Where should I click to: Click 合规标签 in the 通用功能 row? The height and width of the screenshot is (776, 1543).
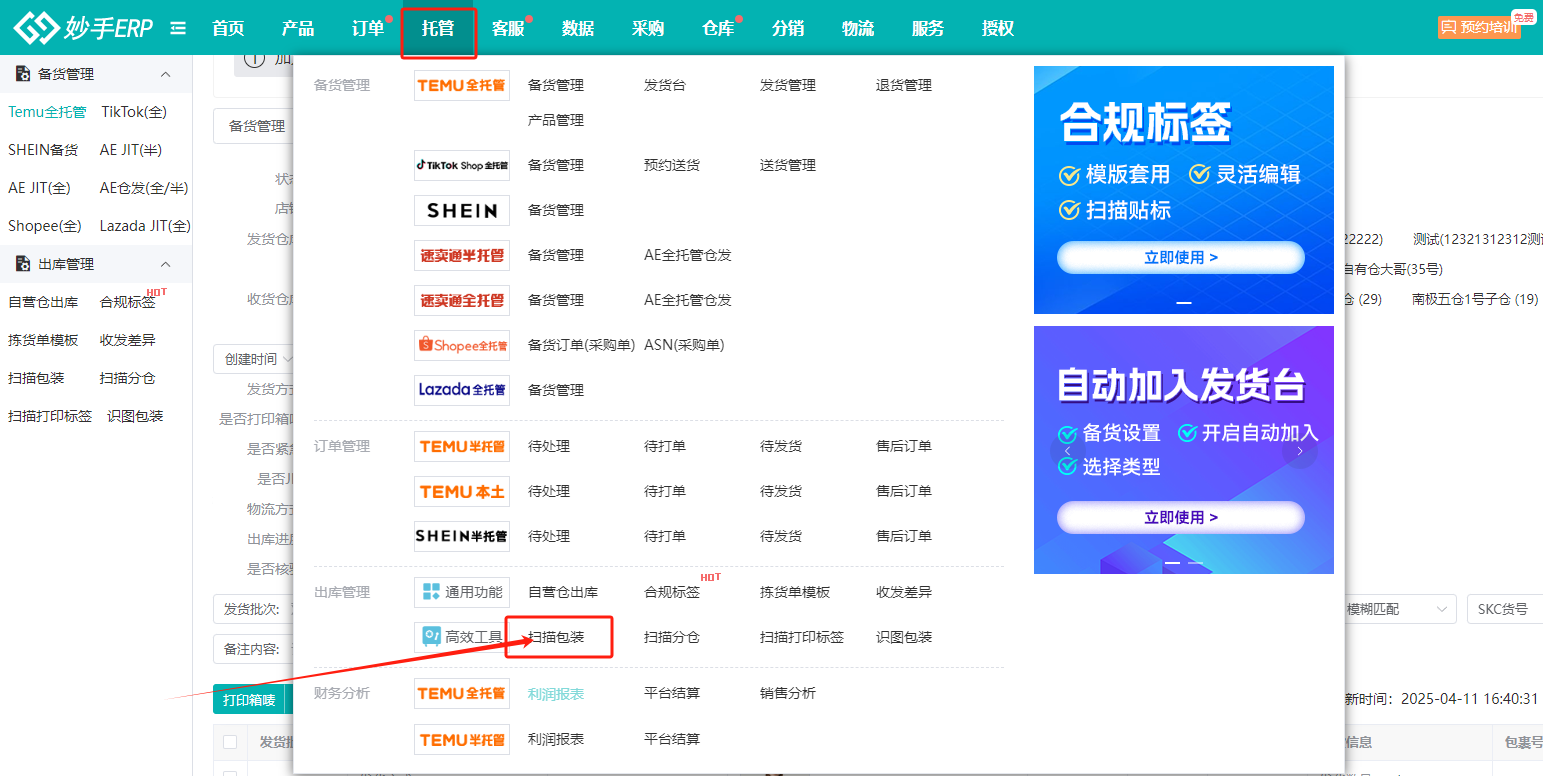point(672,592)
